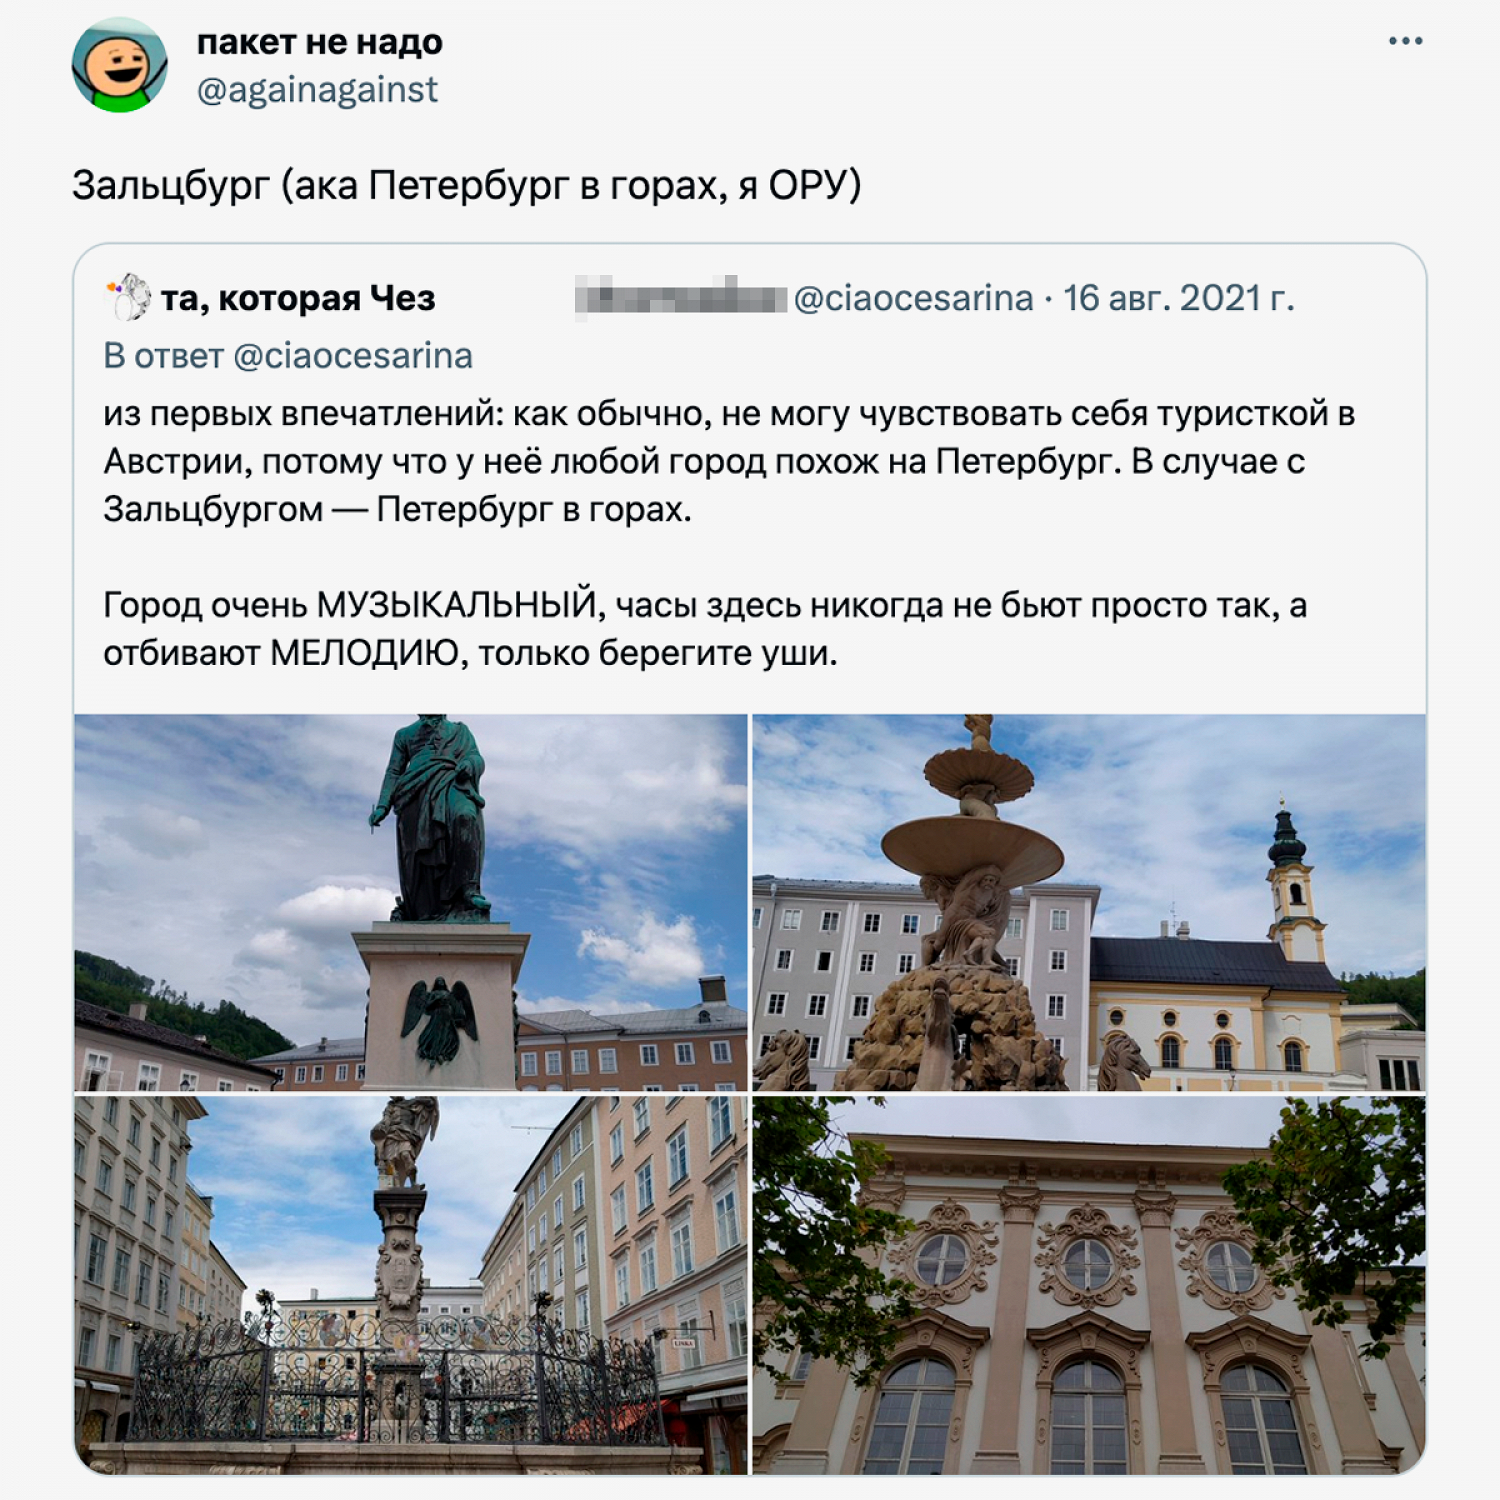The width and height of the screenshot is (1500, 1500).
Task: Open the @ciaocesarina handle beside the date
Action: [913, 298]
